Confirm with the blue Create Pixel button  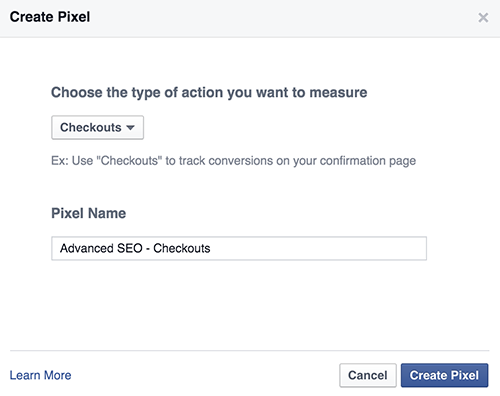point(444,375)
